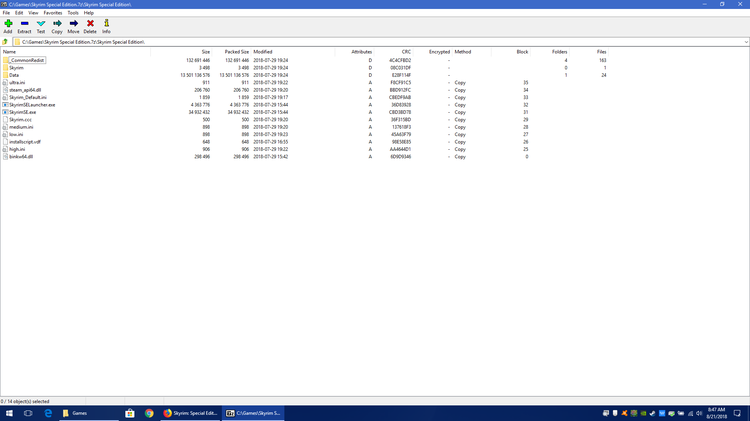Open the Tools menu

[x=73, y=13]
